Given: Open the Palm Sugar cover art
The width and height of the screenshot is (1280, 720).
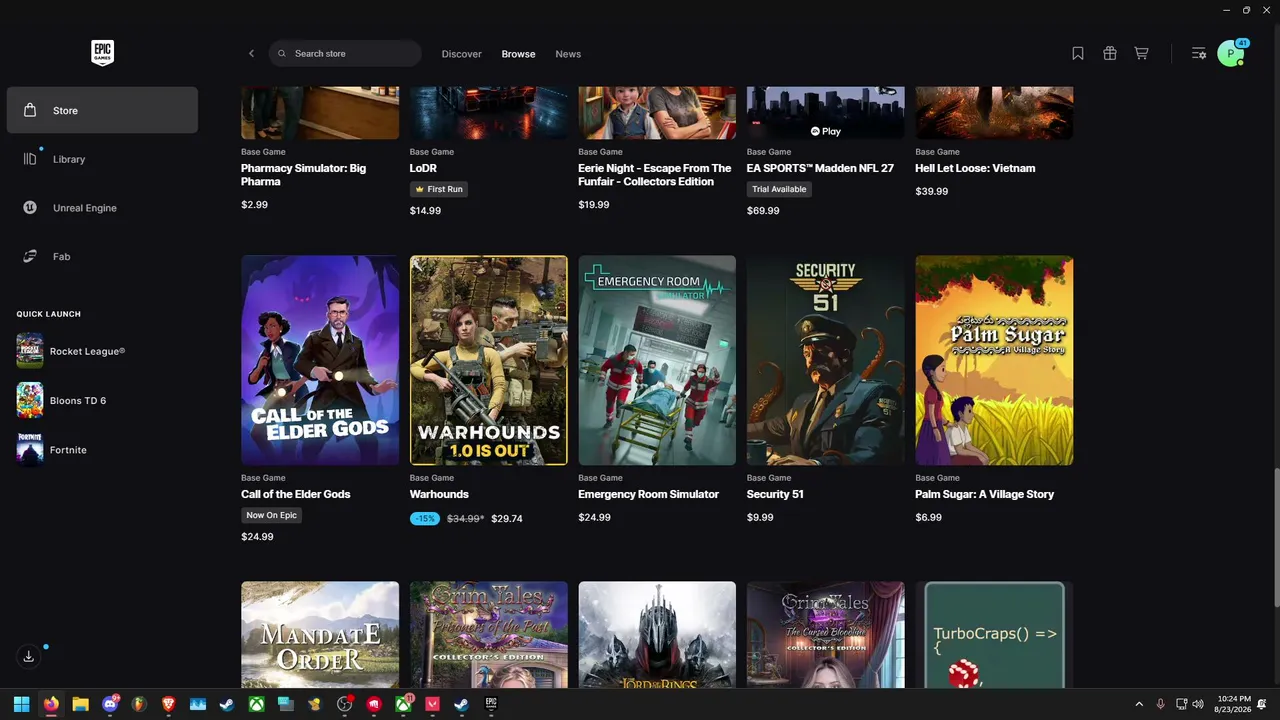Looking at the screenshot, I should pyautogui.click(x=994, y=360).
